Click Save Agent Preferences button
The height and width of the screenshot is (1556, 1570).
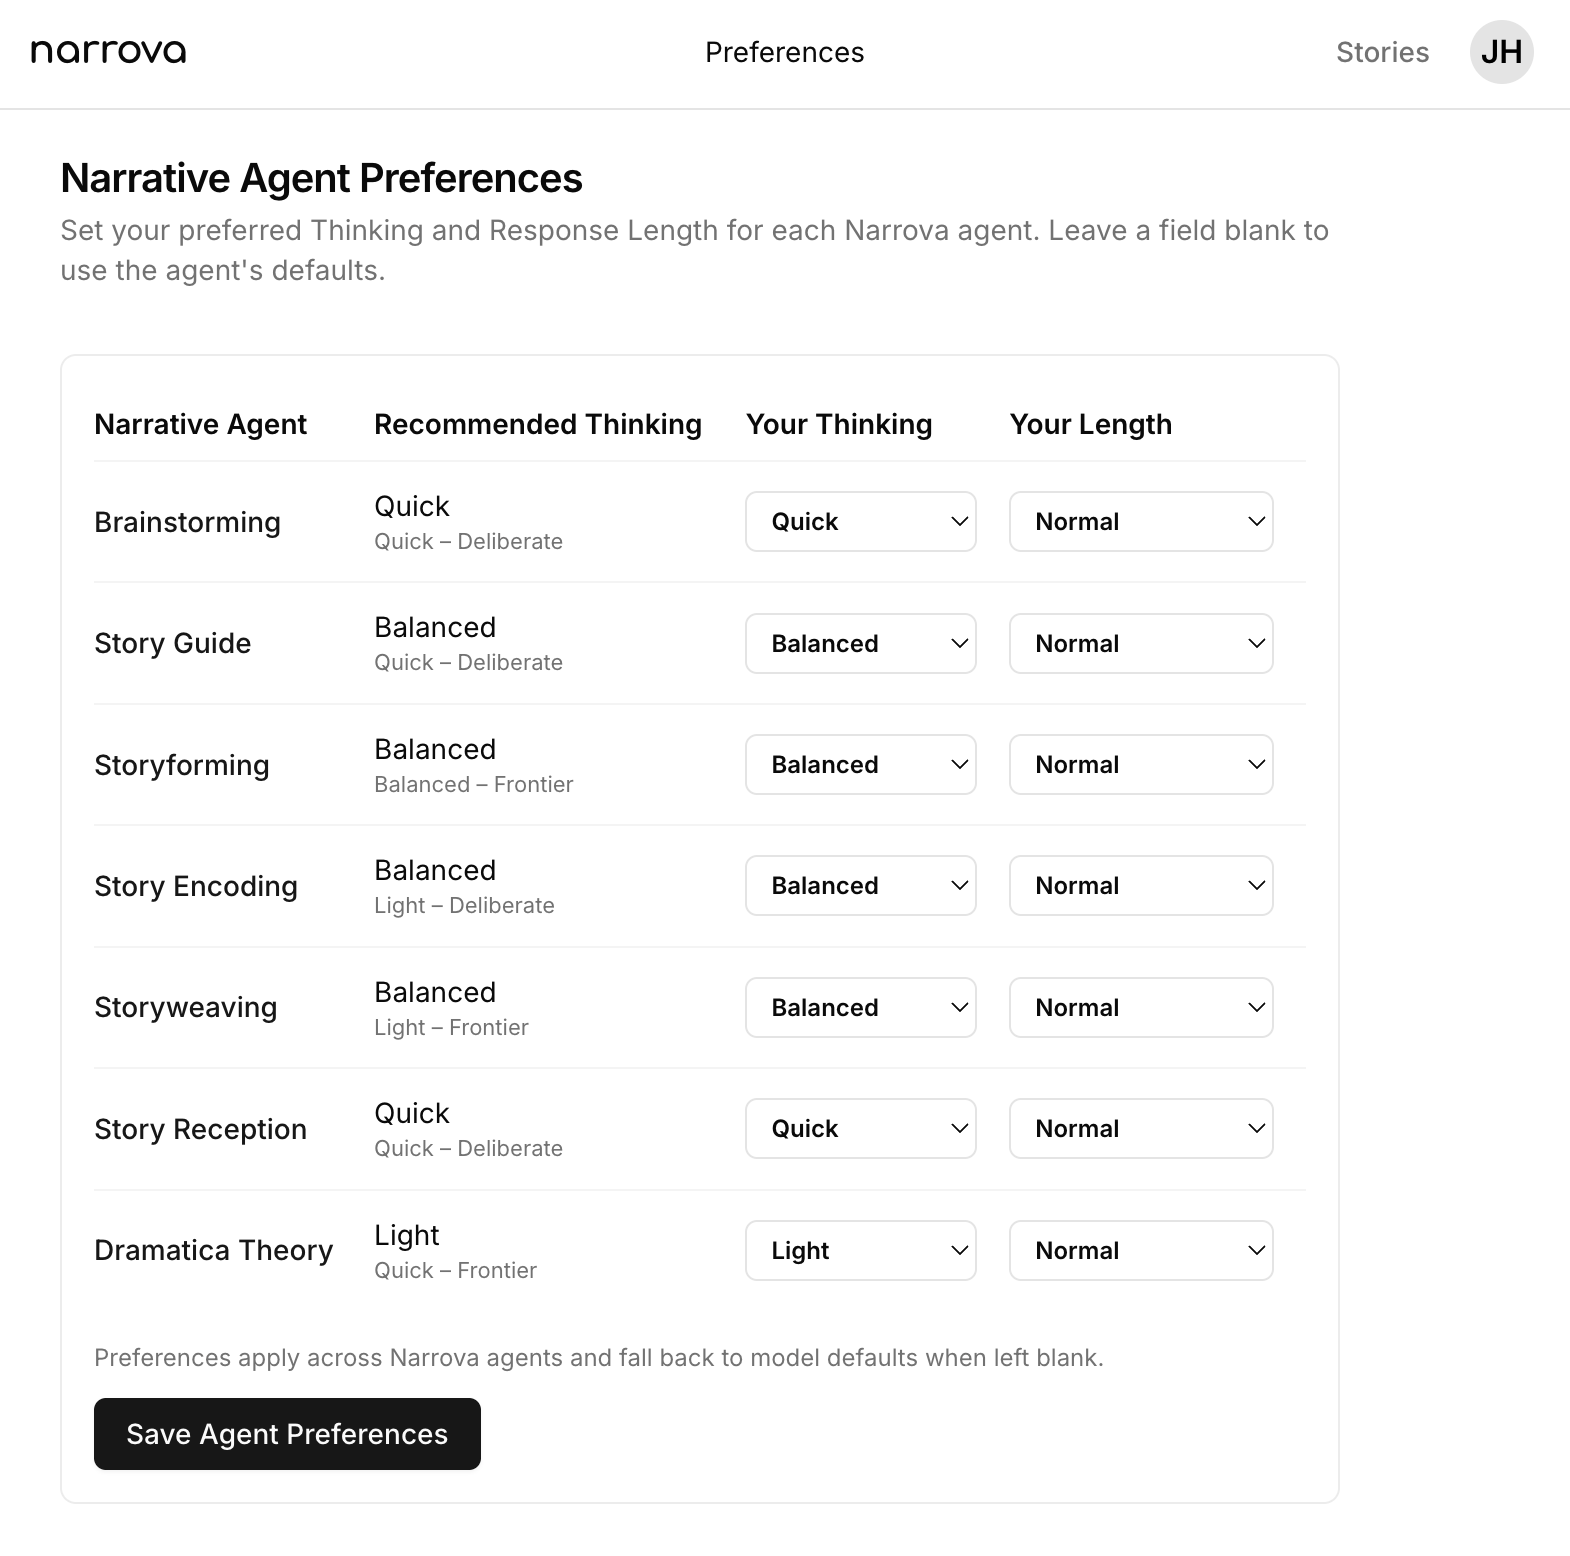(287, 1434)
